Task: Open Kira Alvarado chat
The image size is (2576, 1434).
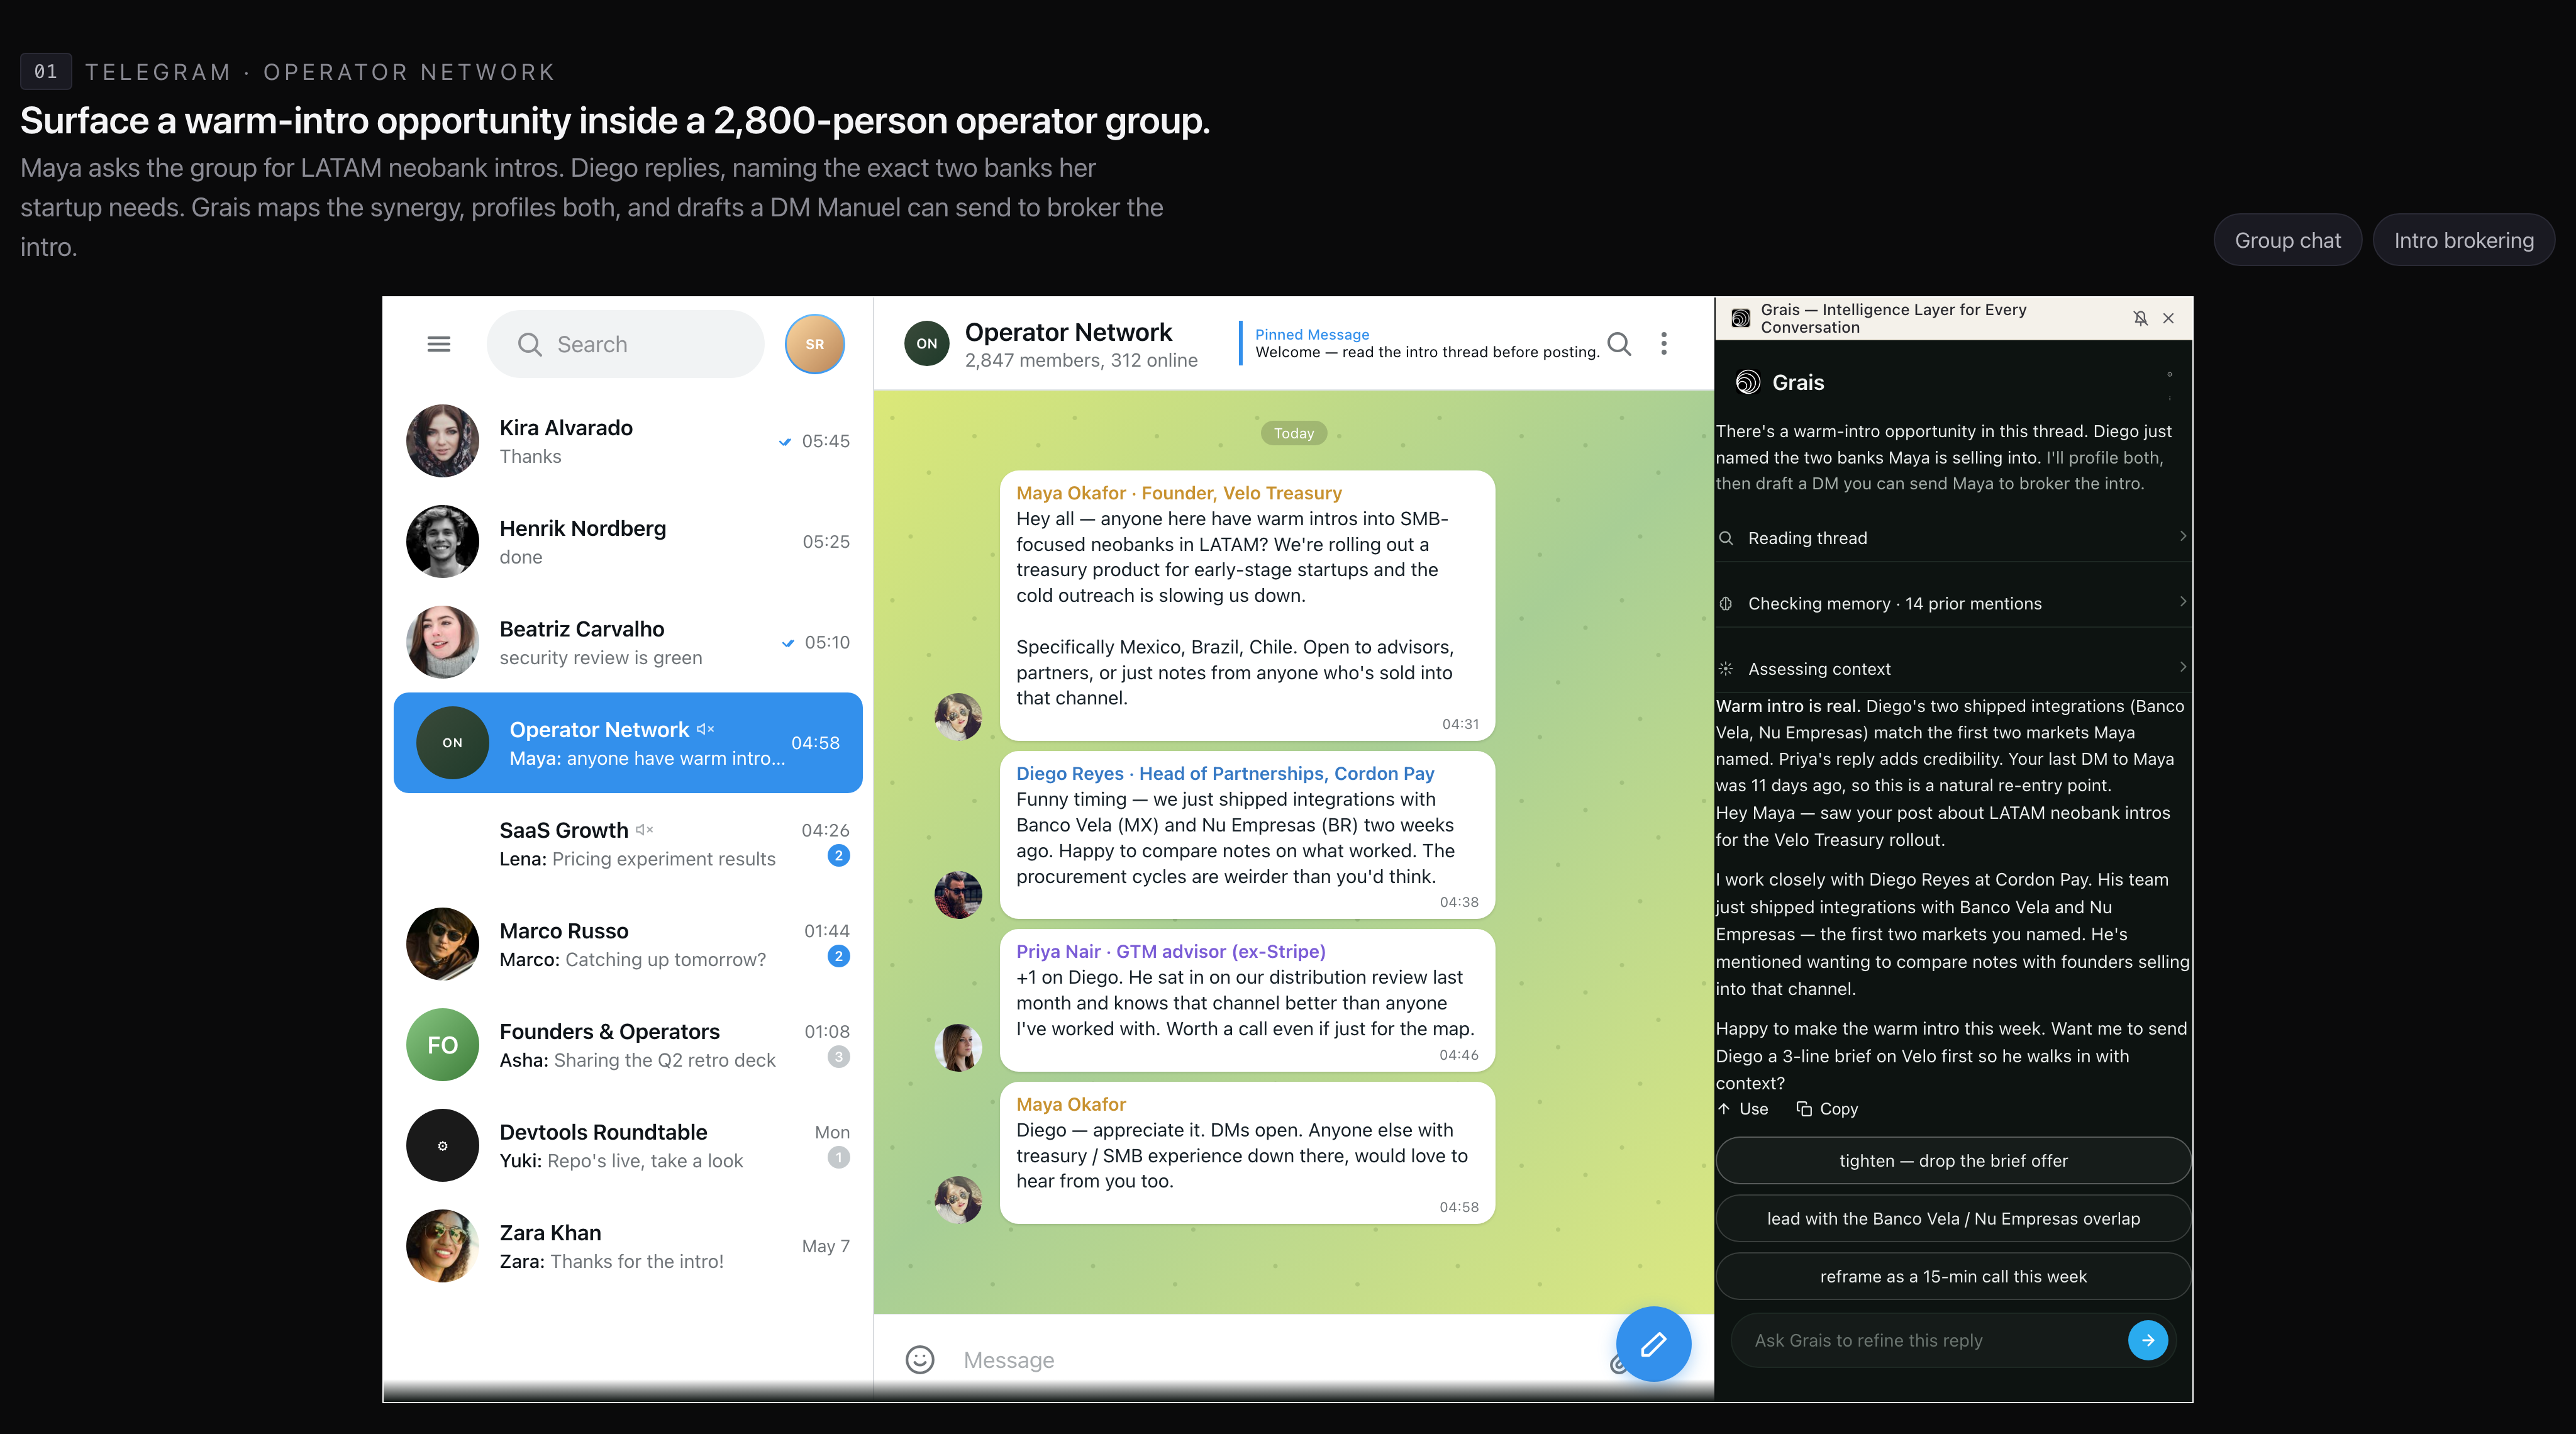Action: [628, 441]
